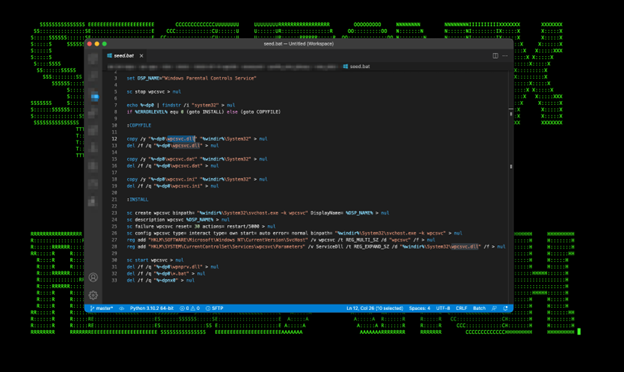624x372 pixels.
Task: Open editor More Actions ellipsis
Action: [x=505, y=56]
